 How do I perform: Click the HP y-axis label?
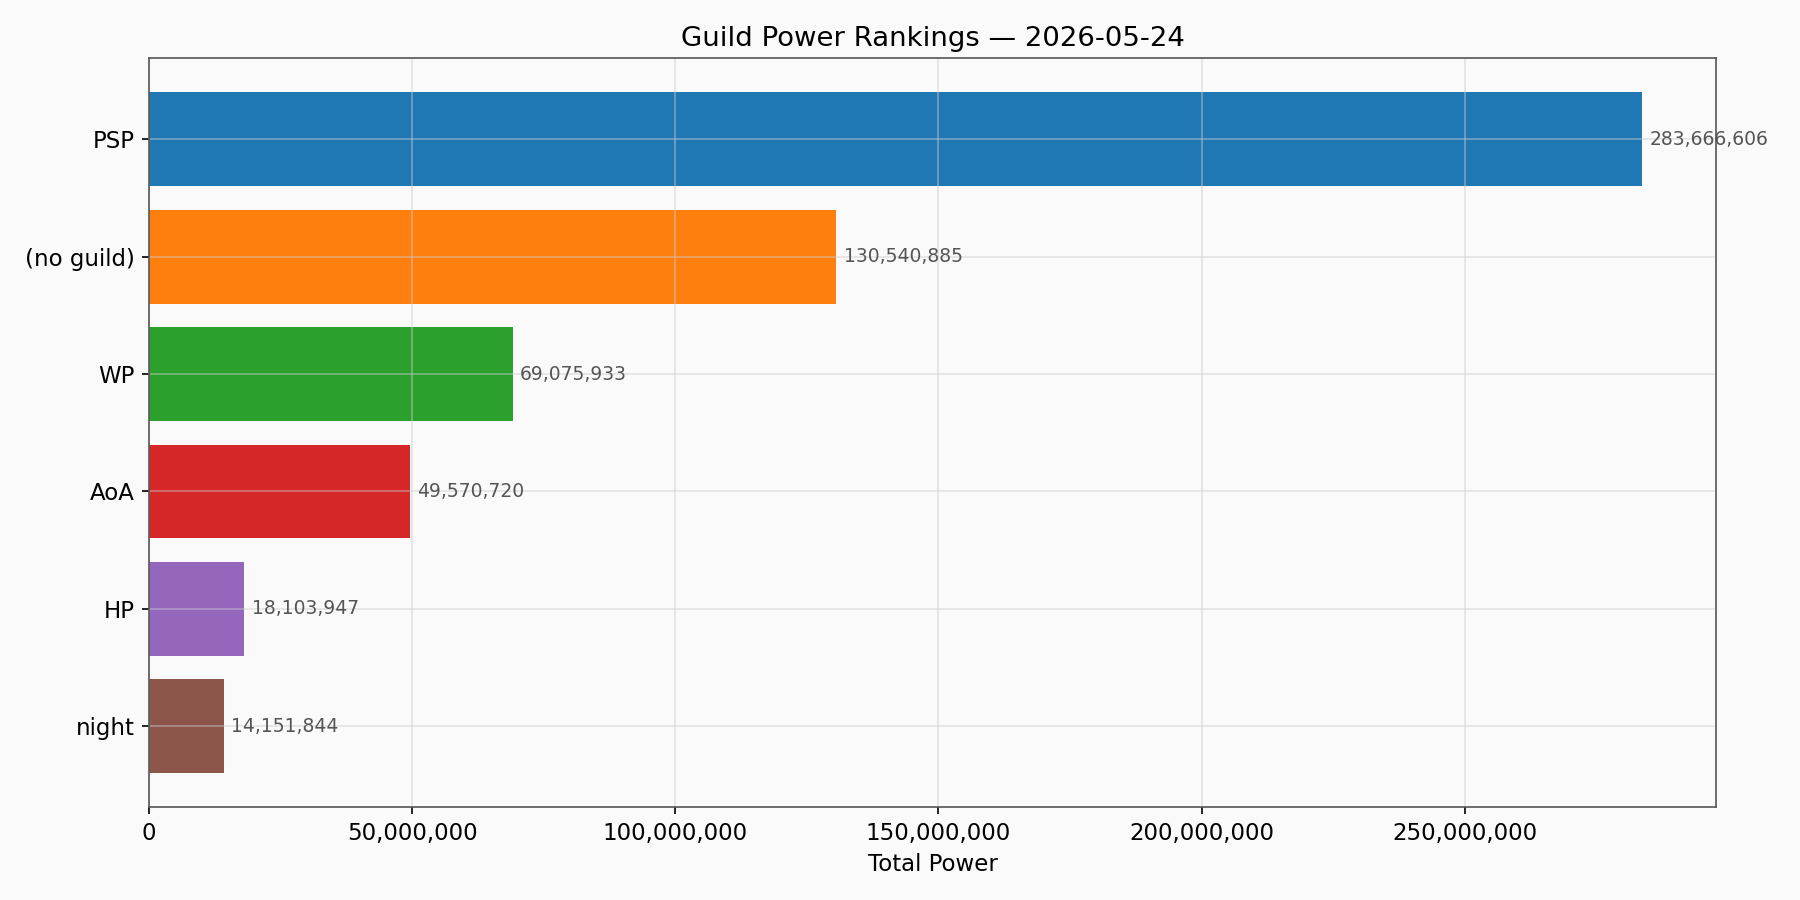coord(119,610)
